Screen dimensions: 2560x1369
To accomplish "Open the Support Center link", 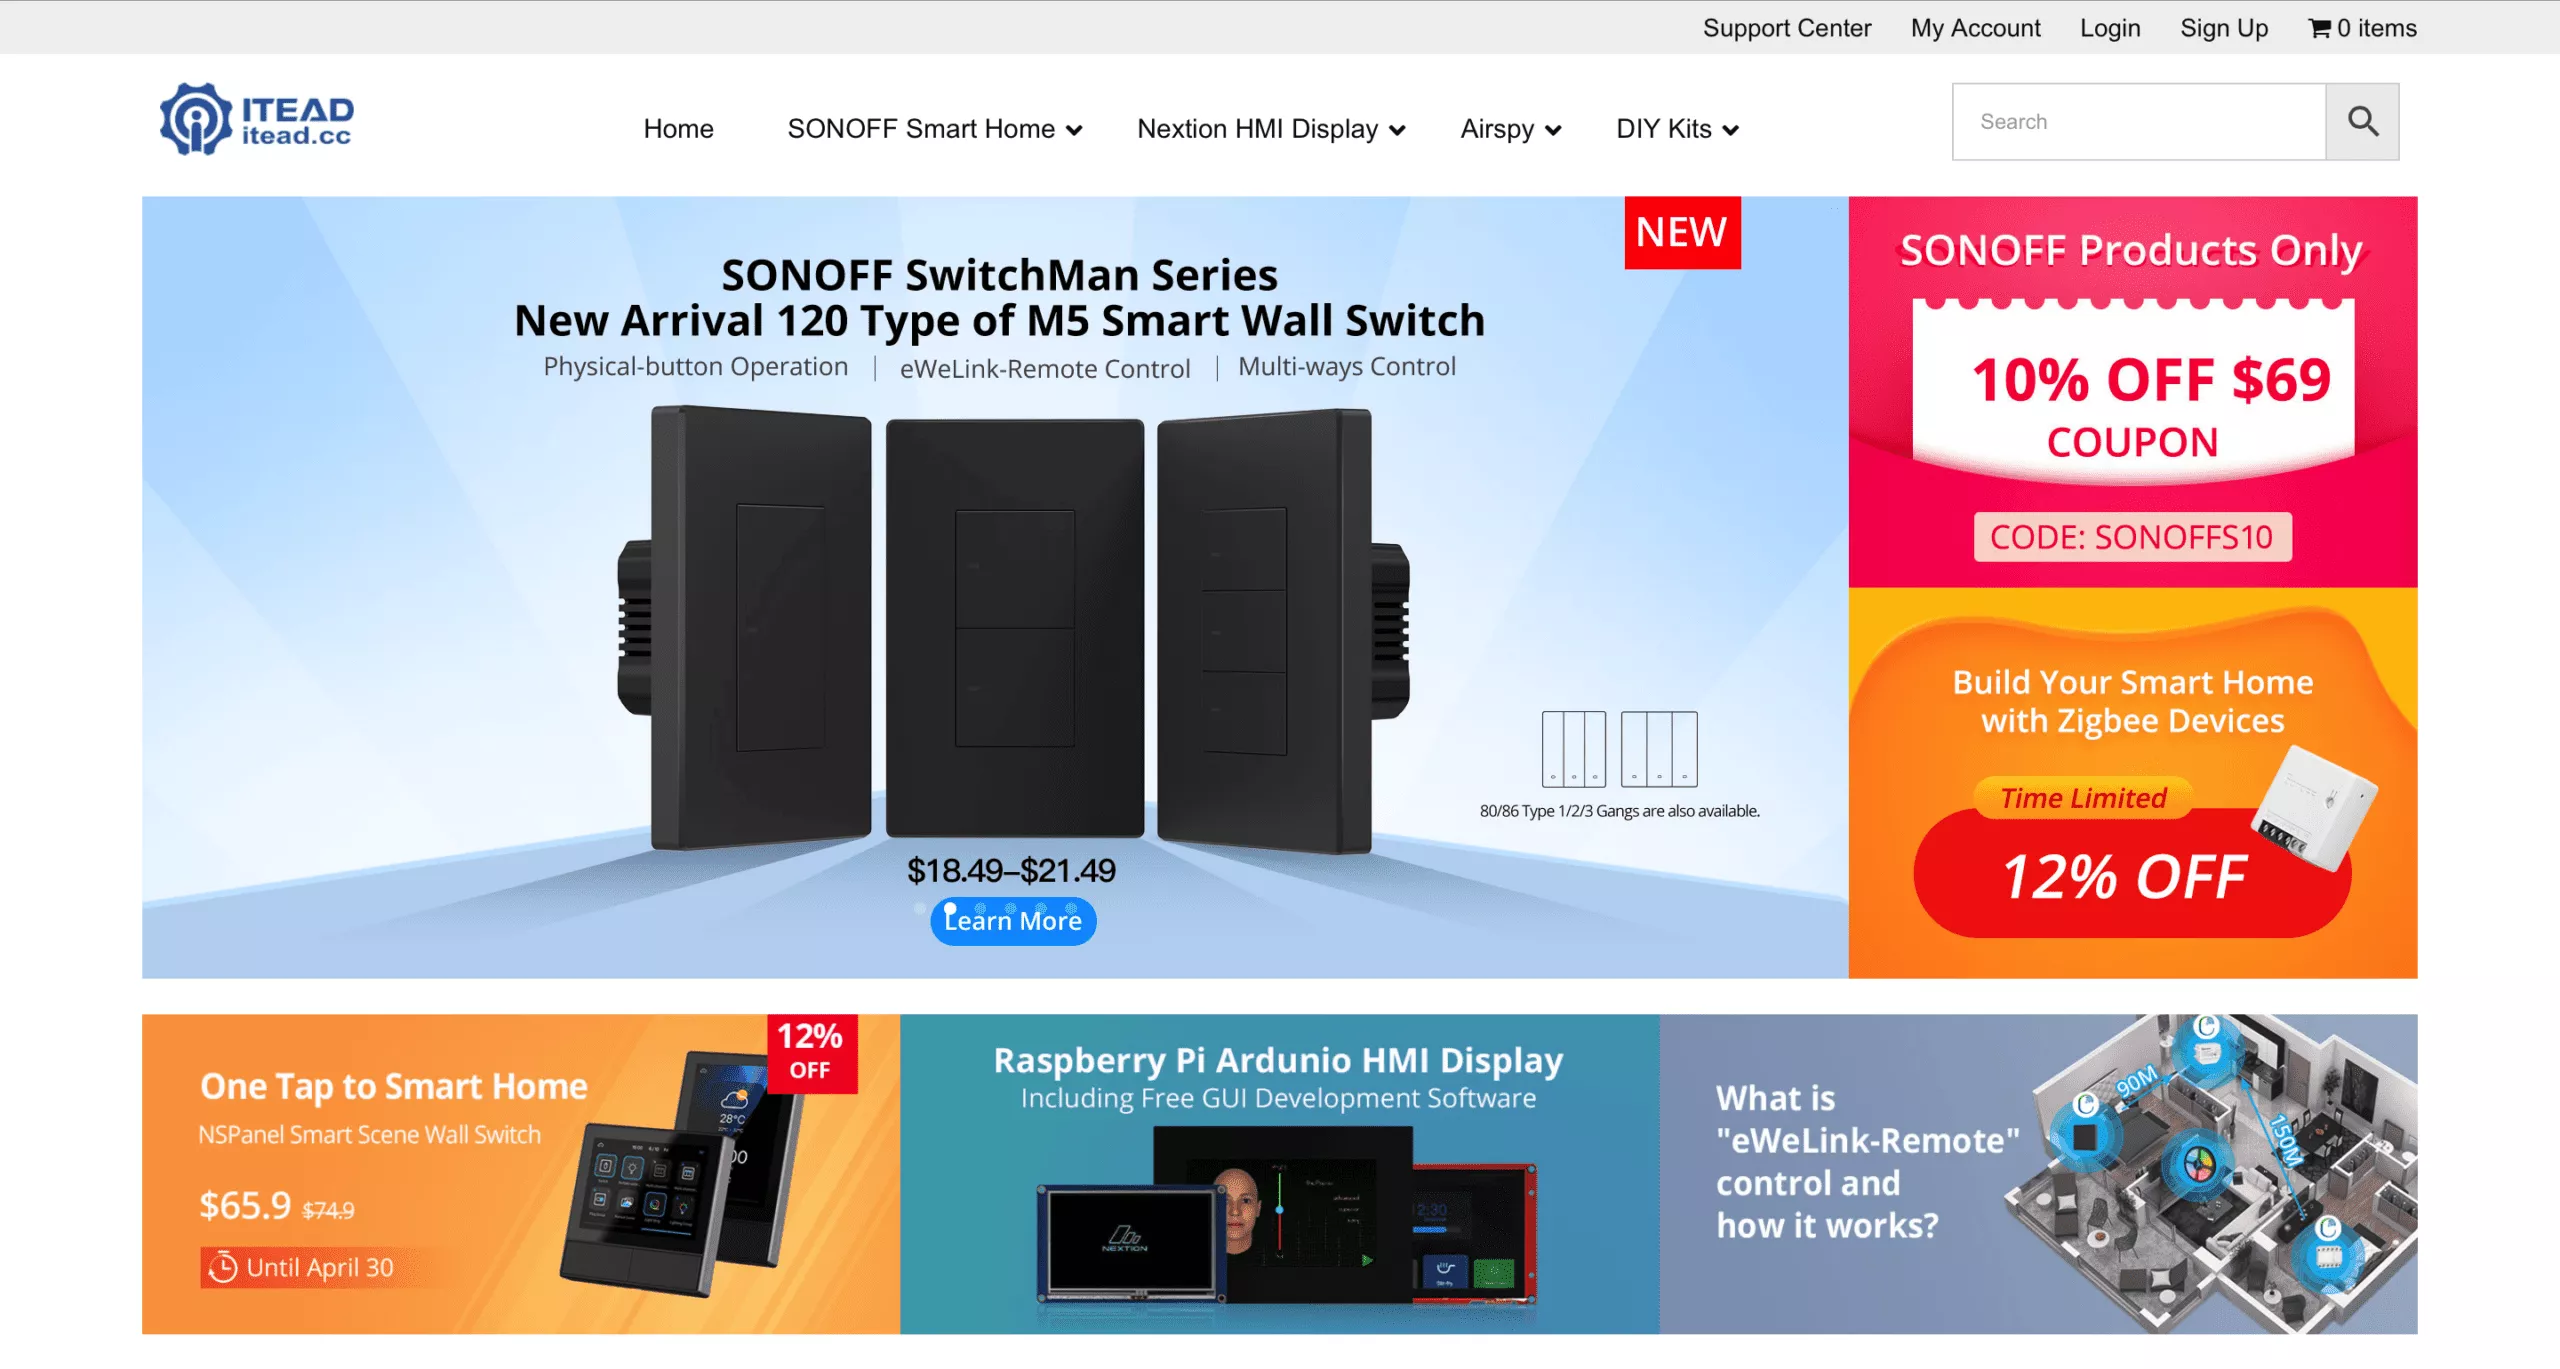I will pos(1787,28).
